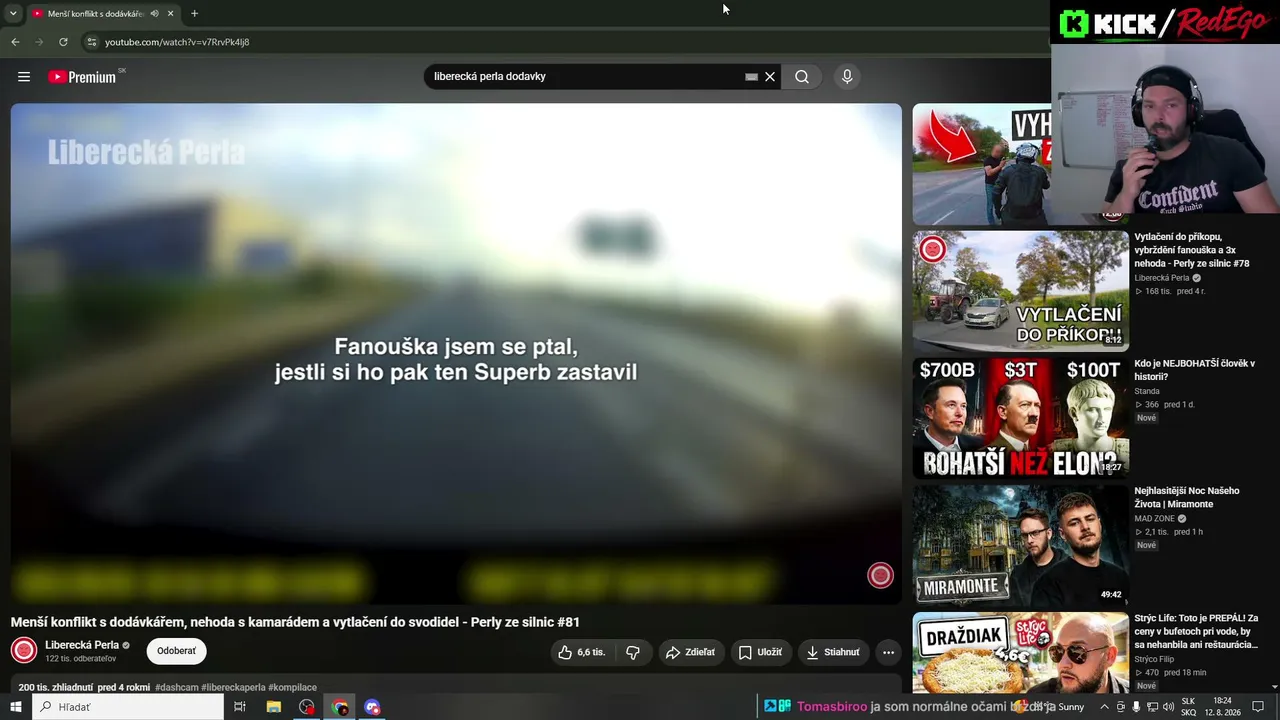This screenshot has width=1280, height=720.
Task: Open the volume control in system tray
Action: coord(1168,707)
